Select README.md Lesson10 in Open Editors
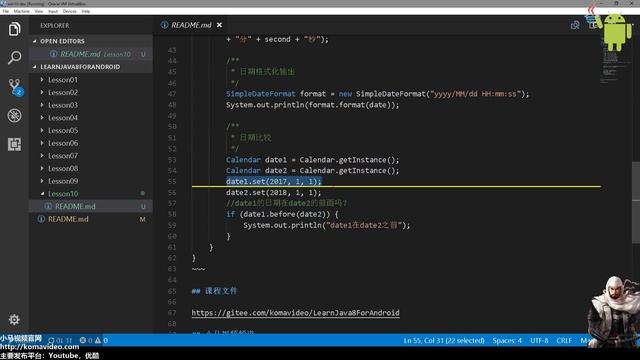 click(x=91, y=54)
